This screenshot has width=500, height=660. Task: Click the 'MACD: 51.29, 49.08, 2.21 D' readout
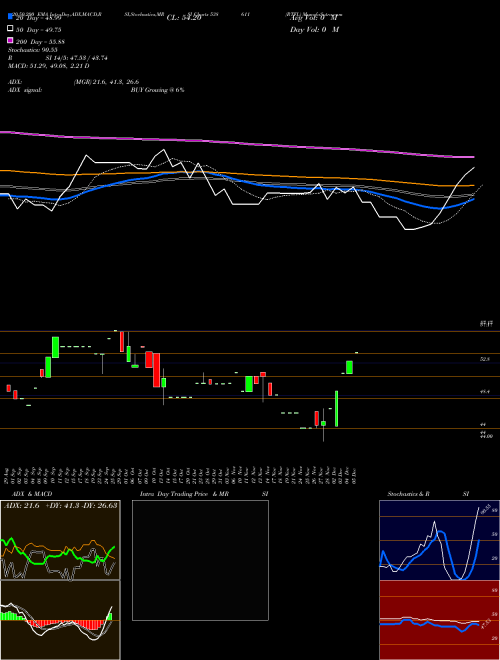tap(48, 66)
